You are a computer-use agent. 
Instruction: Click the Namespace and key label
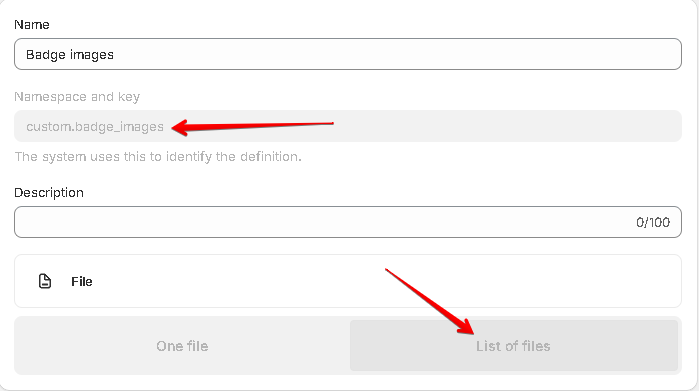(77, 97)
